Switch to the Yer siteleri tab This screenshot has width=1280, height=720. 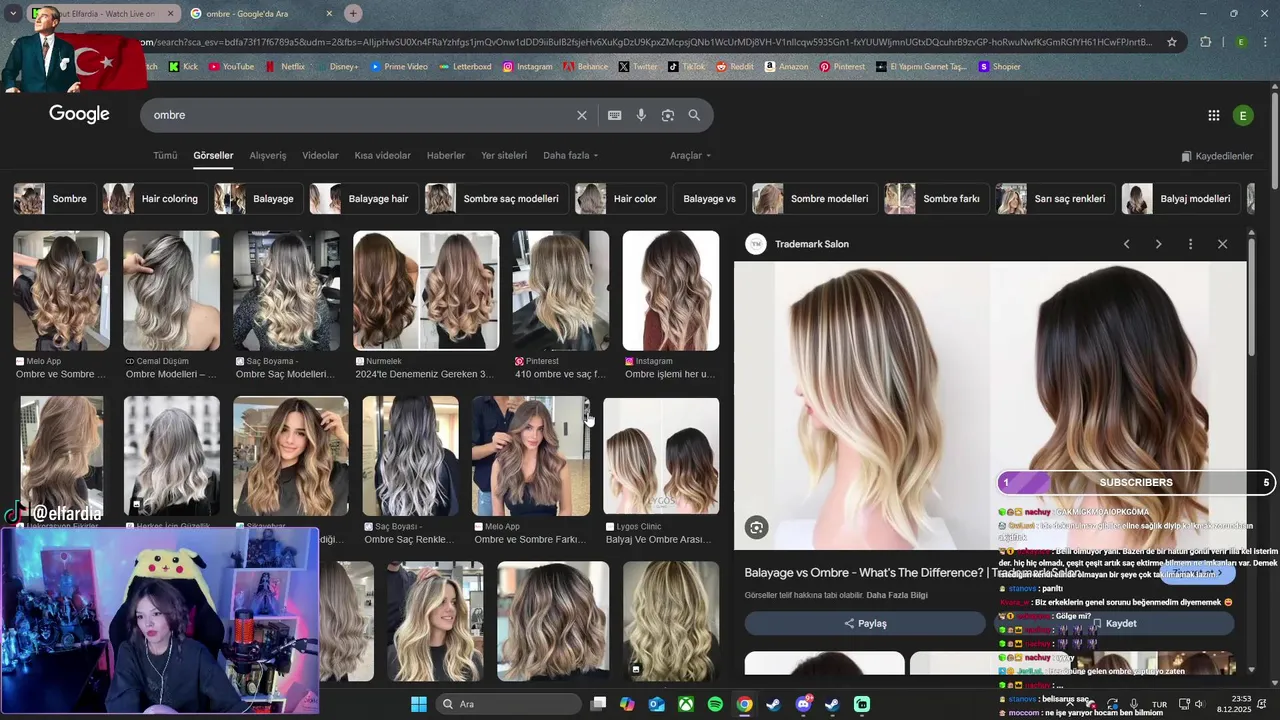tap(504, 155)
